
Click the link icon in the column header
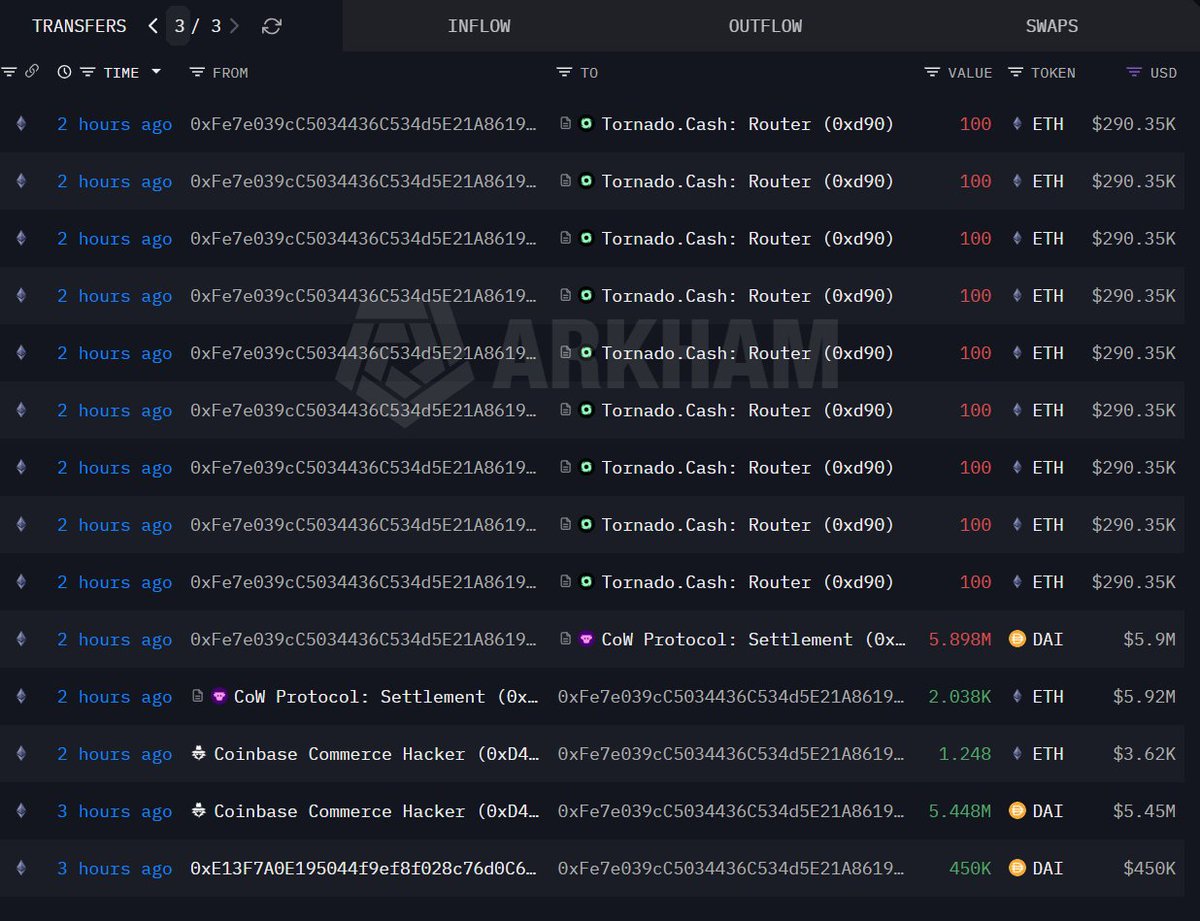32,72
